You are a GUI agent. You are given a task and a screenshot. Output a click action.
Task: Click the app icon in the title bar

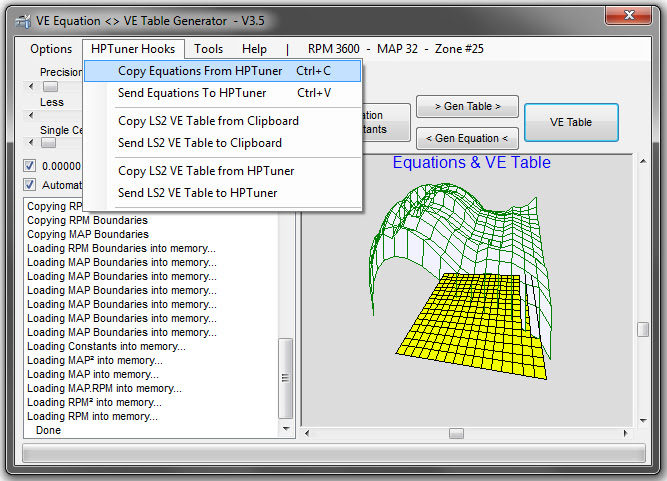pyautogui.click(x=23, y=20)
